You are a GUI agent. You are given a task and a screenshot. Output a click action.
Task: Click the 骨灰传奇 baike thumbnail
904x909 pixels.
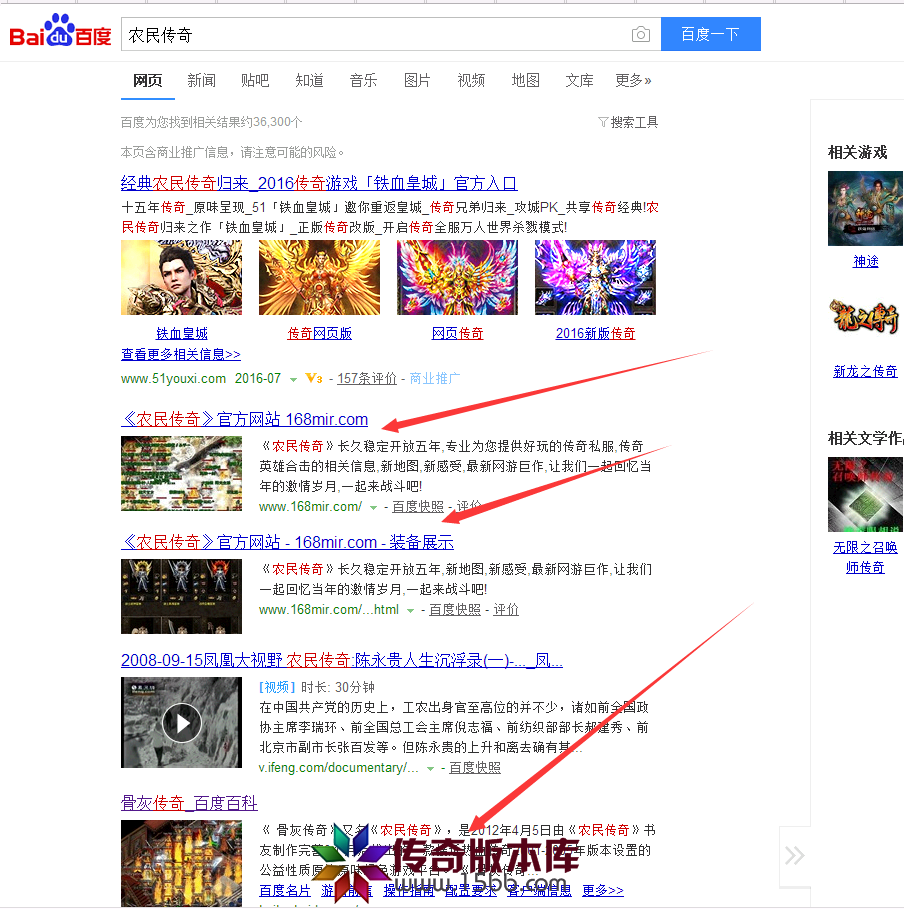coord(181,863)
